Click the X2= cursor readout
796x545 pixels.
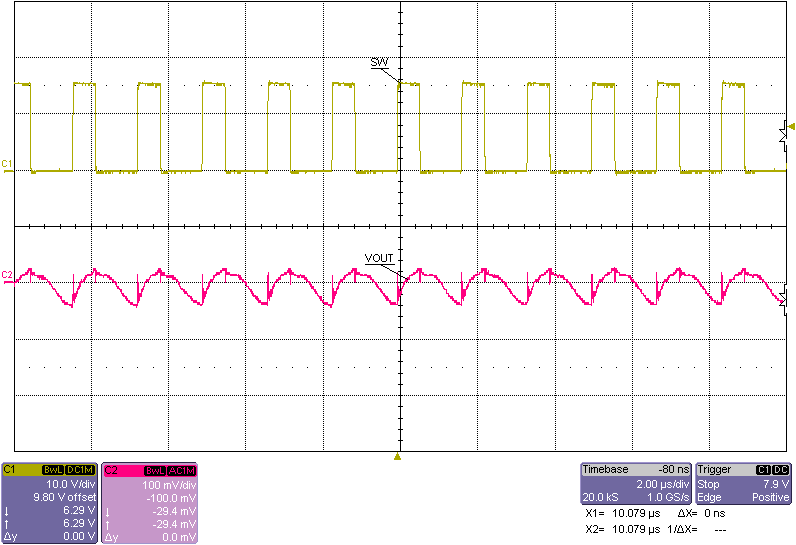click(623, 530)
